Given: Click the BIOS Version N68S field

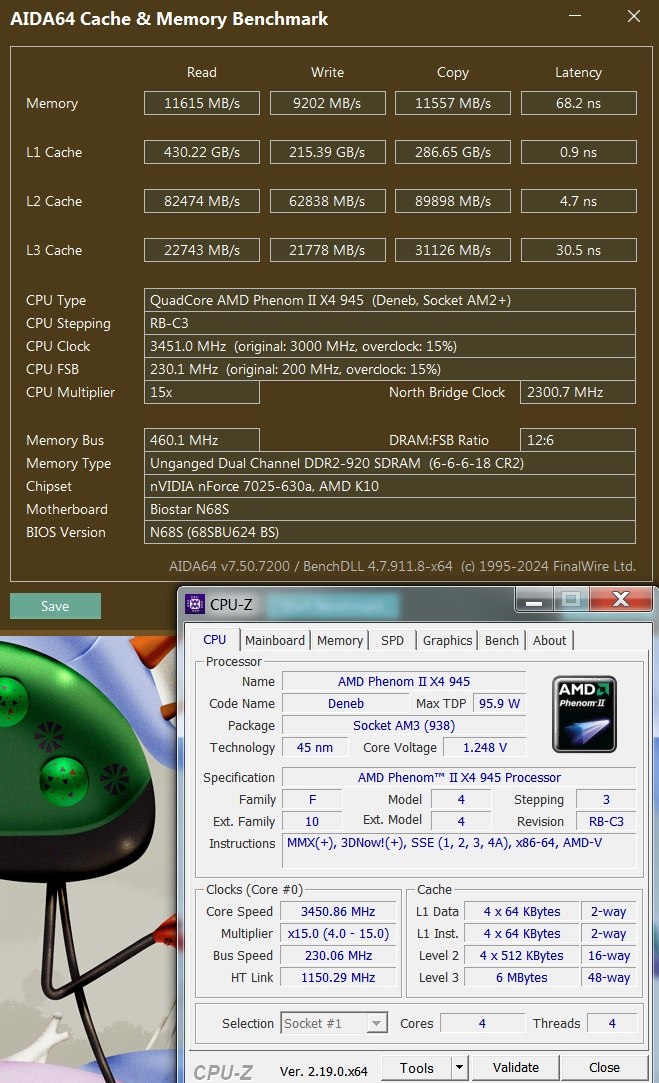Looking at the screenshot, I should (x=390, y=532).
